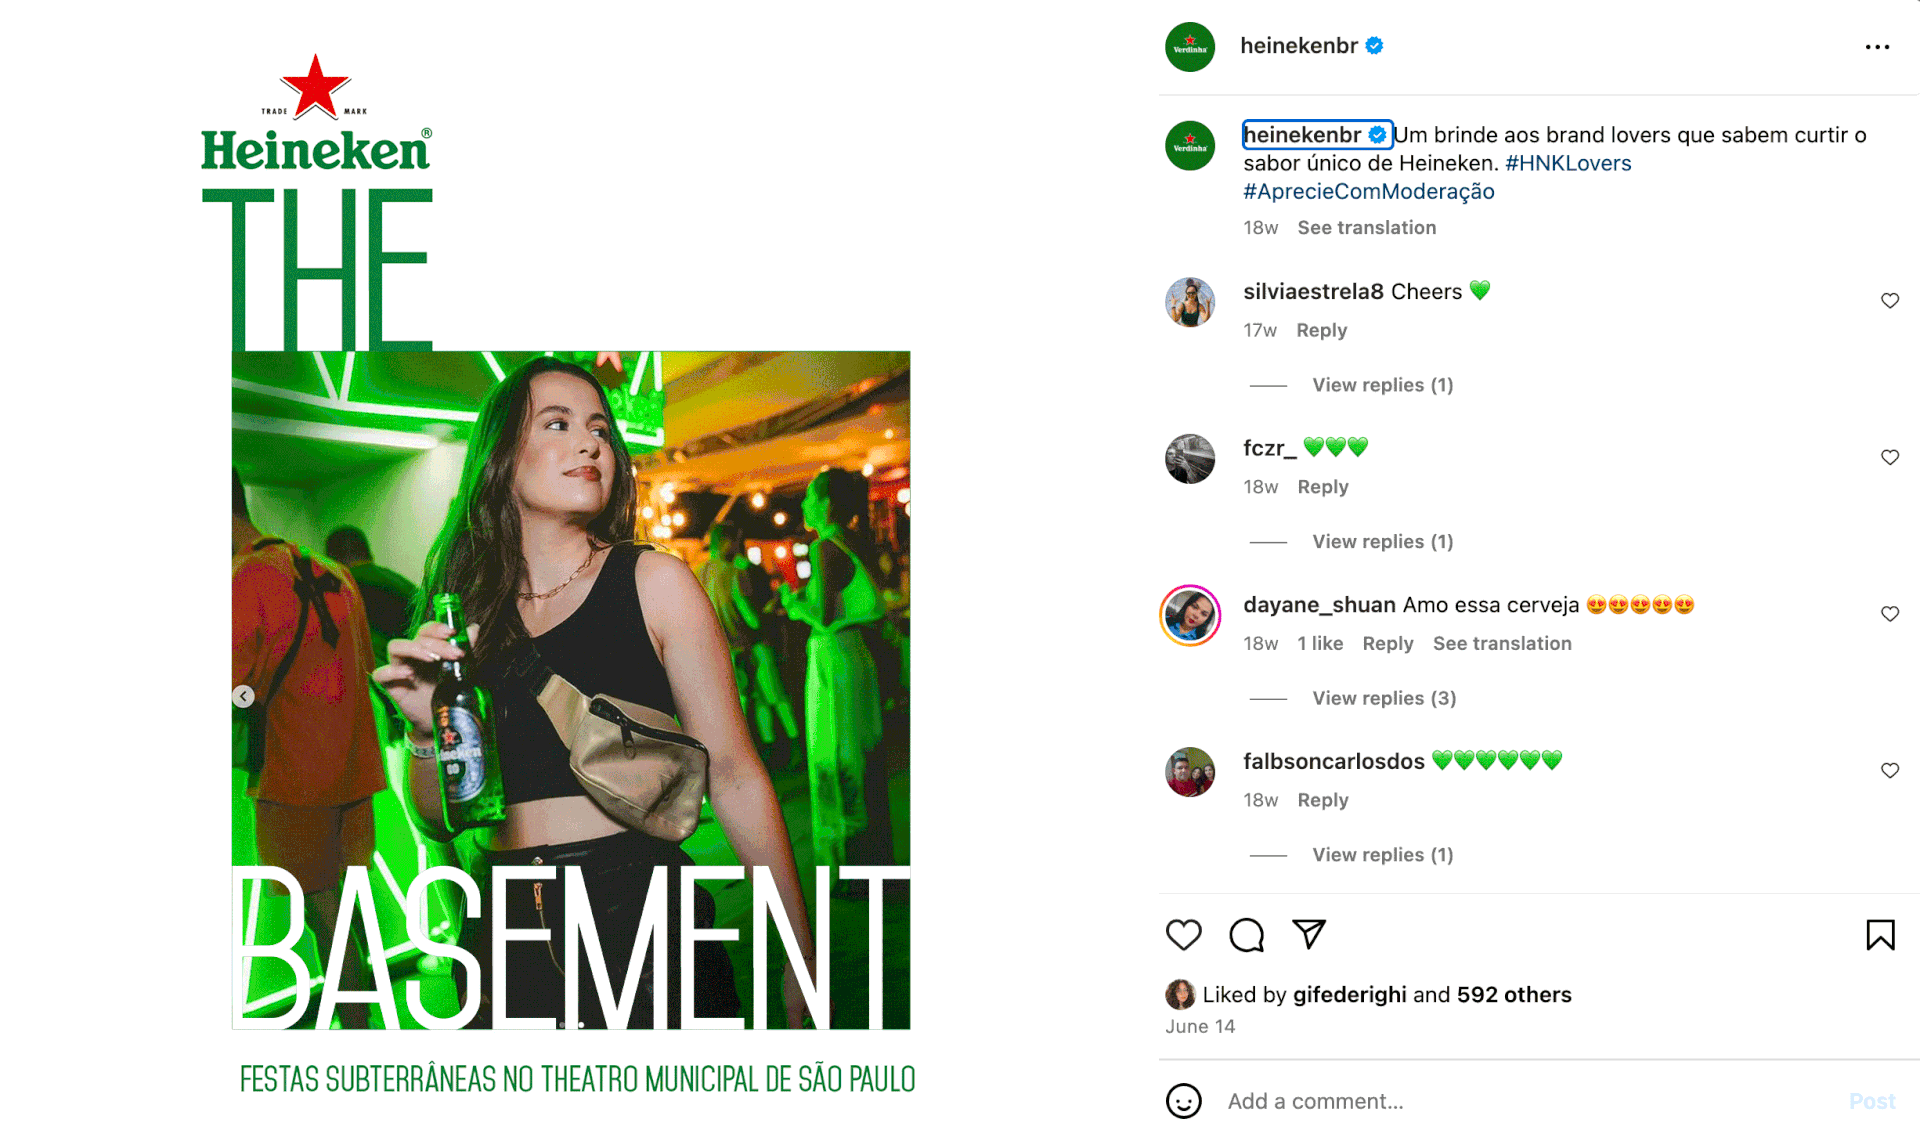The width and height of the screenshot is (1920, 1148).
Task: View replies under falbsoncarlosdos's comment
Action: (1382, 855)
